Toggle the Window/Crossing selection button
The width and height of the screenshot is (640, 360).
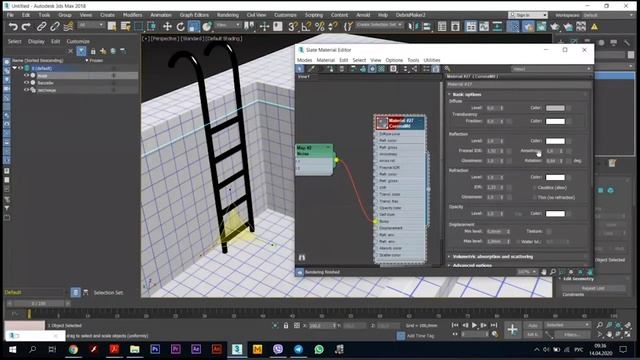(152, 27)
